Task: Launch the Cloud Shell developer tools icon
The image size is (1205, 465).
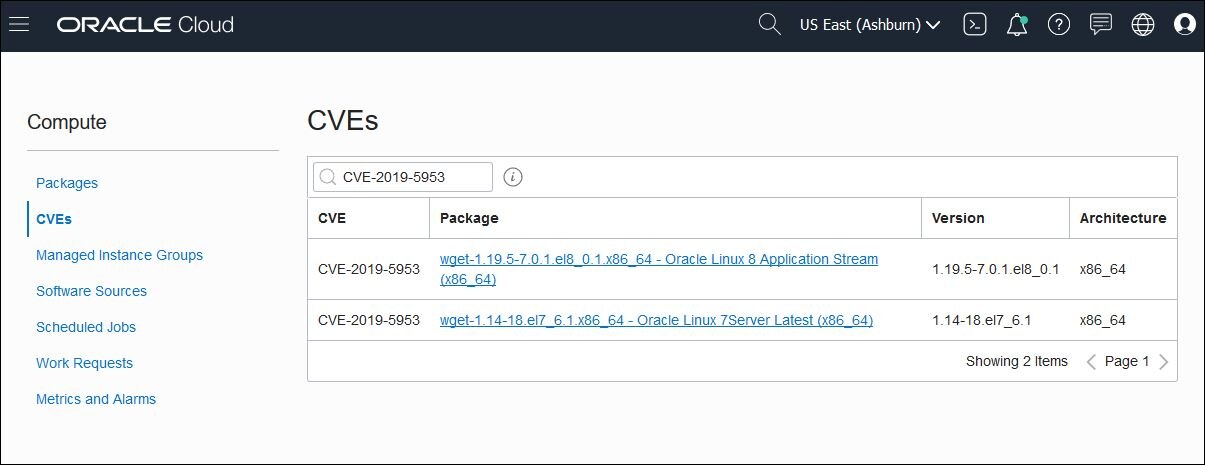Action: 975,25
